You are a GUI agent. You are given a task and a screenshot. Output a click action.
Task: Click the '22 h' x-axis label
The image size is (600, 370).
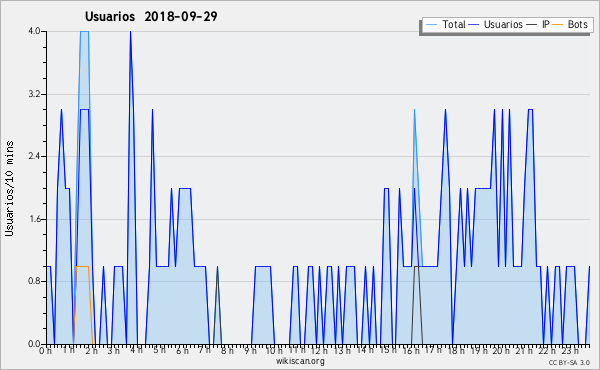tap(546, 351)
